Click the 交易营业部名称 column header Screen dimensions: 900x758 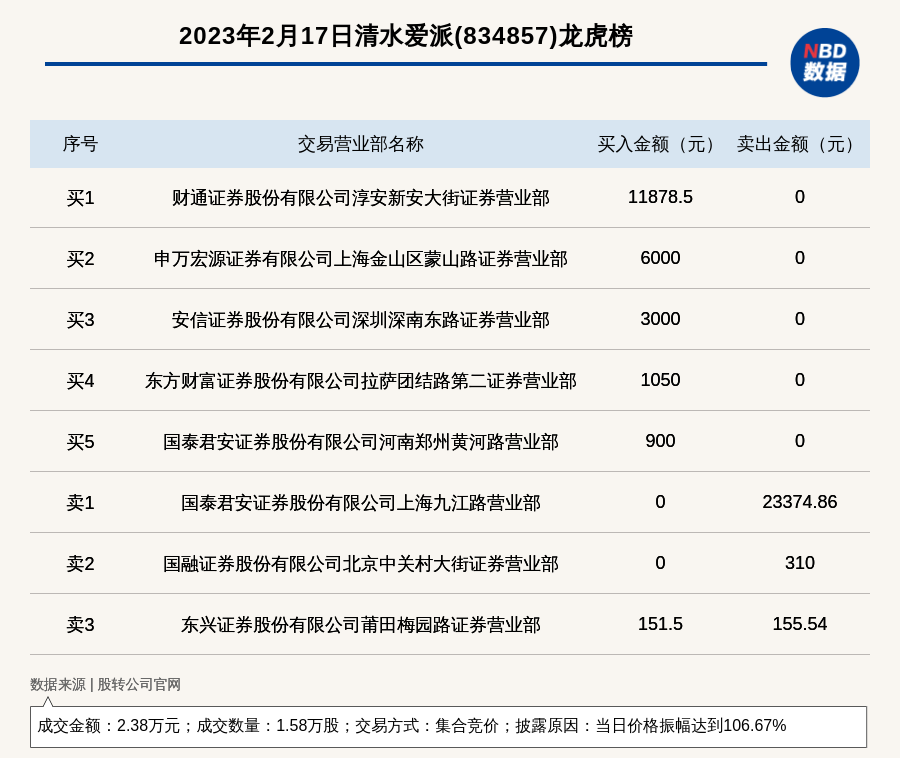pyautogui.click(x=360, y=144)
